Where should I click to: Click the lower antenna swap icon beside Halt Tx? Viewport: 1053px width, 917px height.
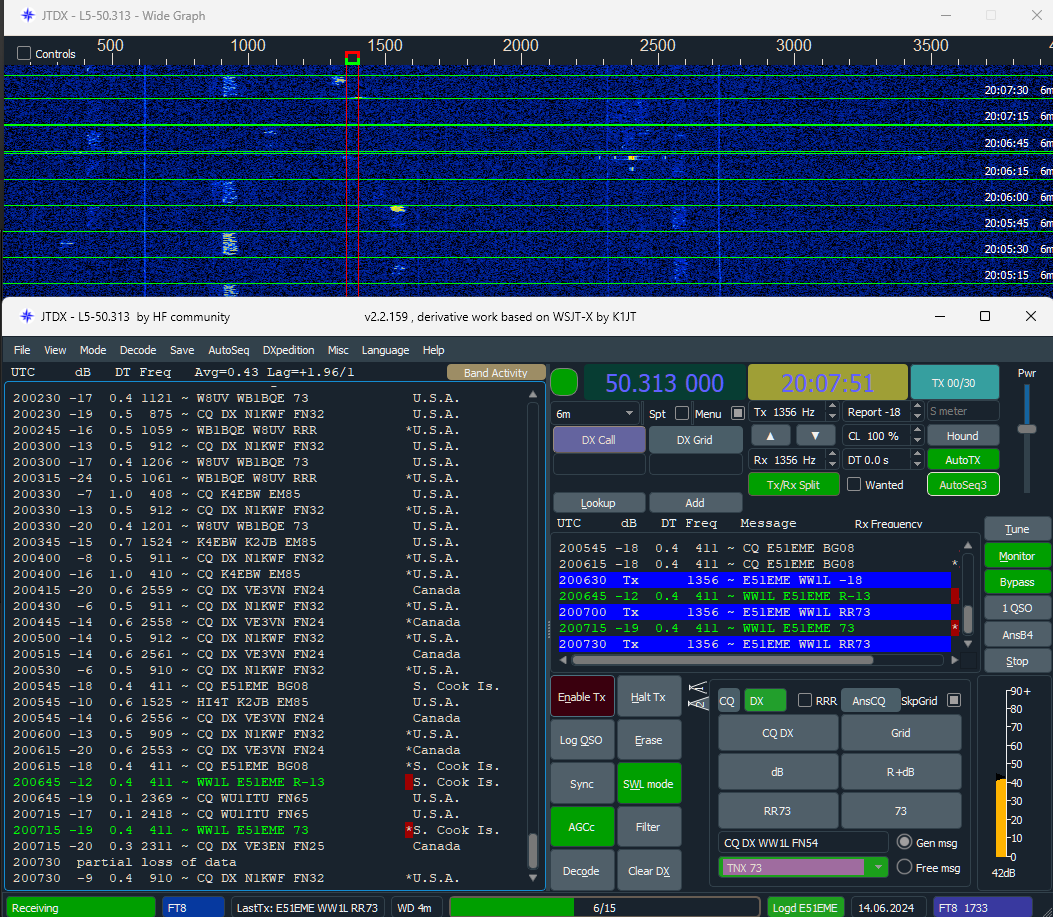[x=698, y=703]
